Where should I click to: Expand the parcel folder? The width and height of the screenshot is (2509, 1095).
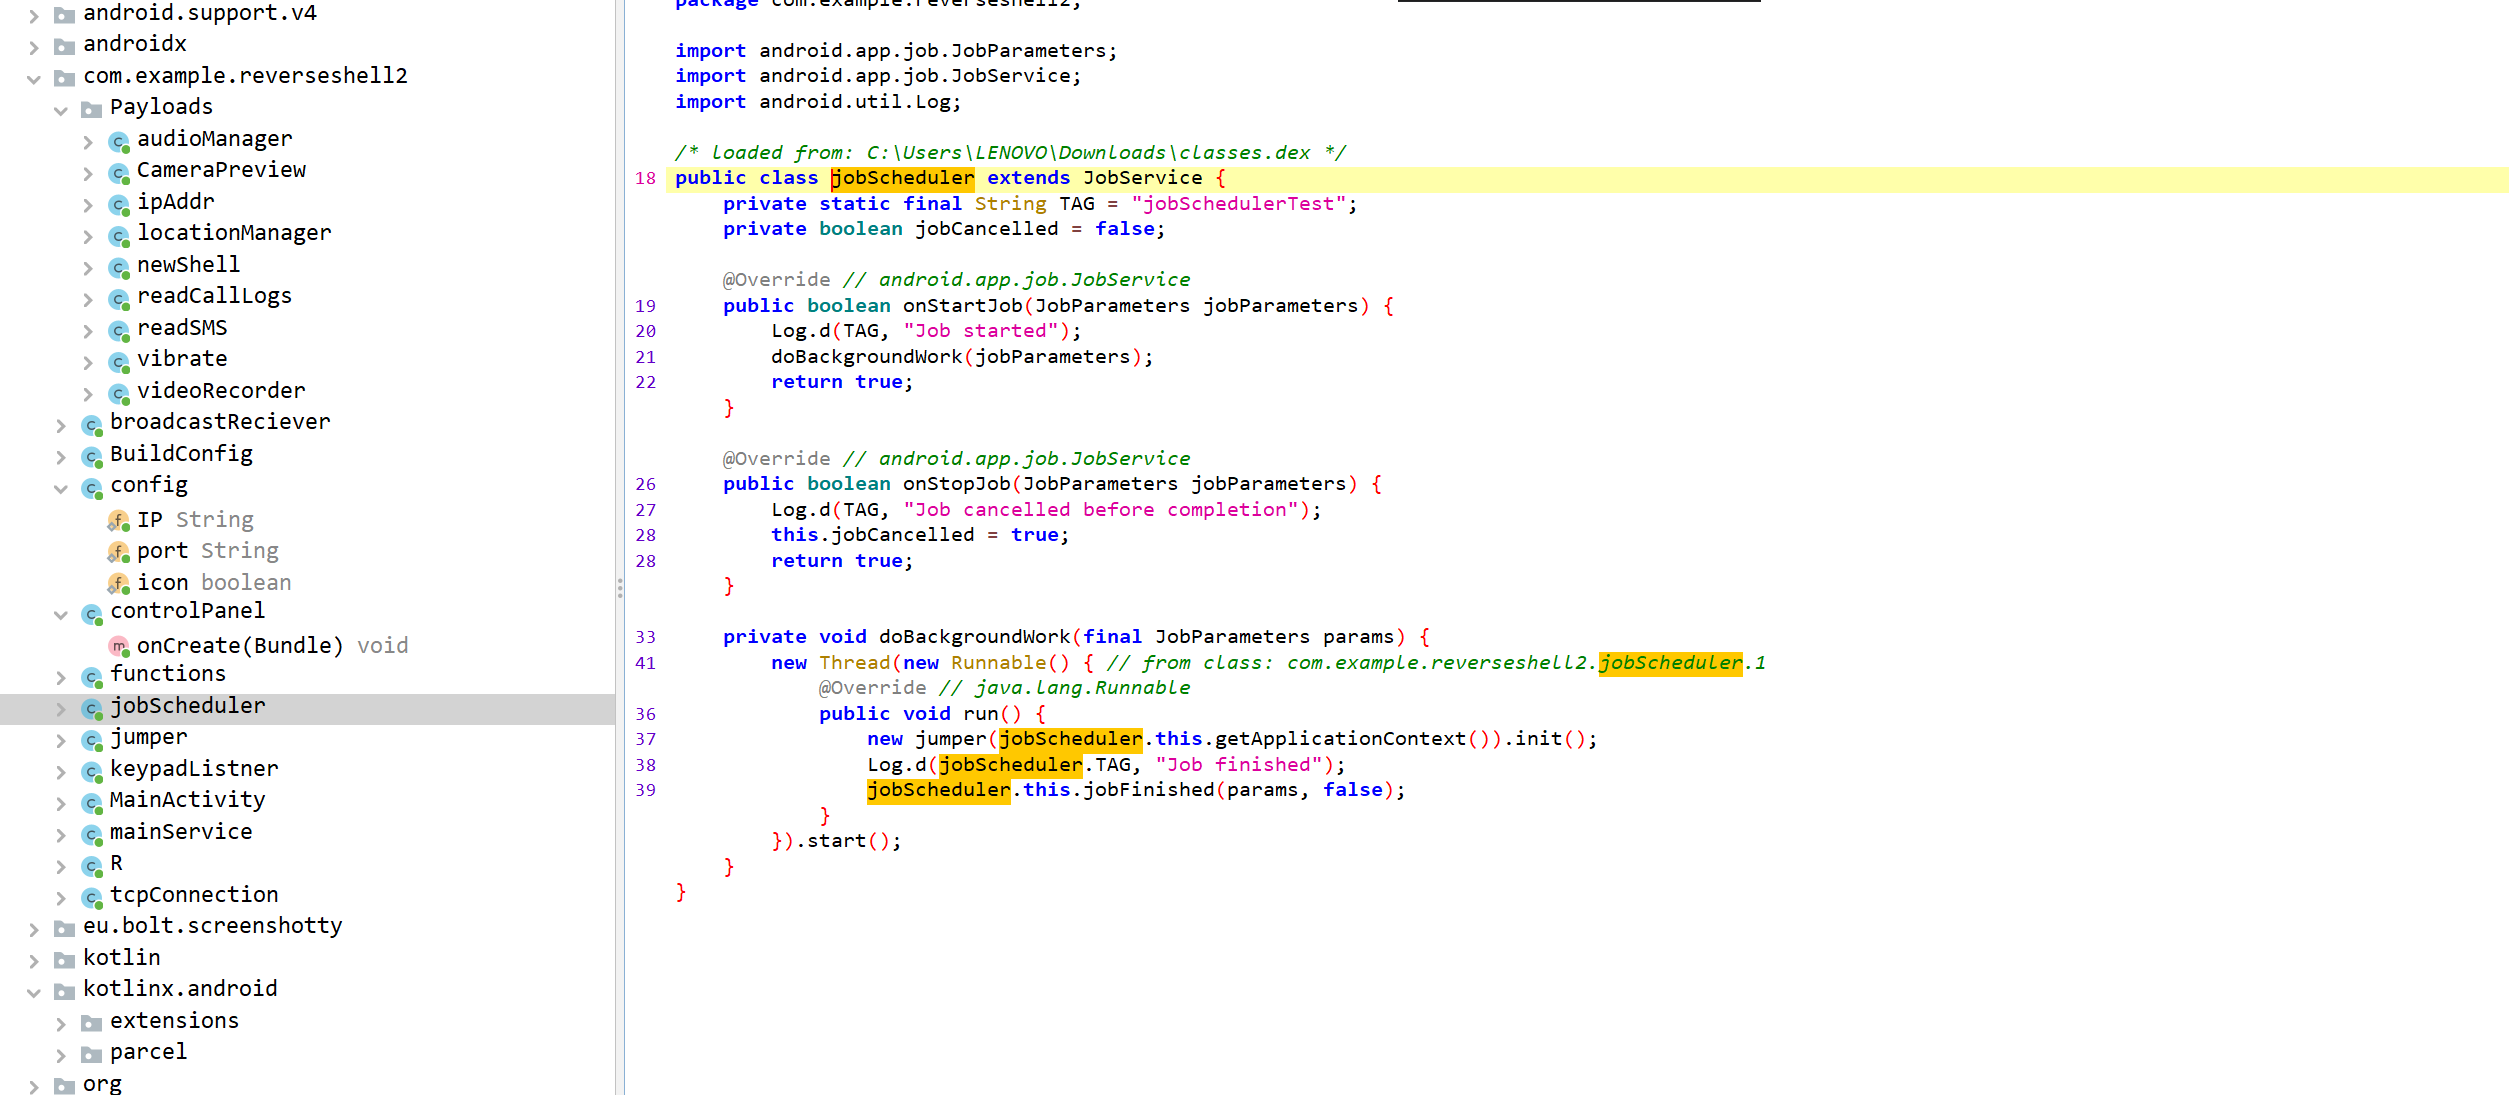[x=61, y=1056]
